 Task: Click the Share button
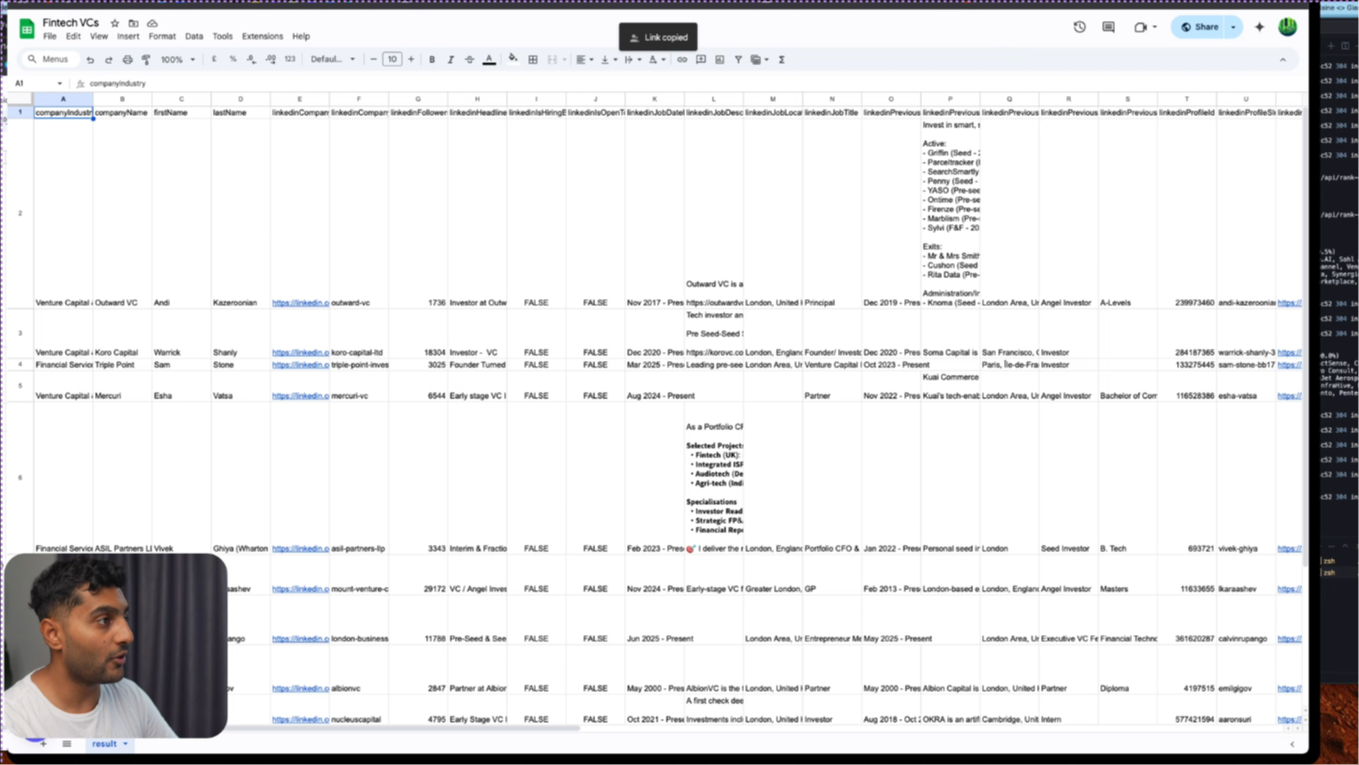click(x=1199, y=27)
